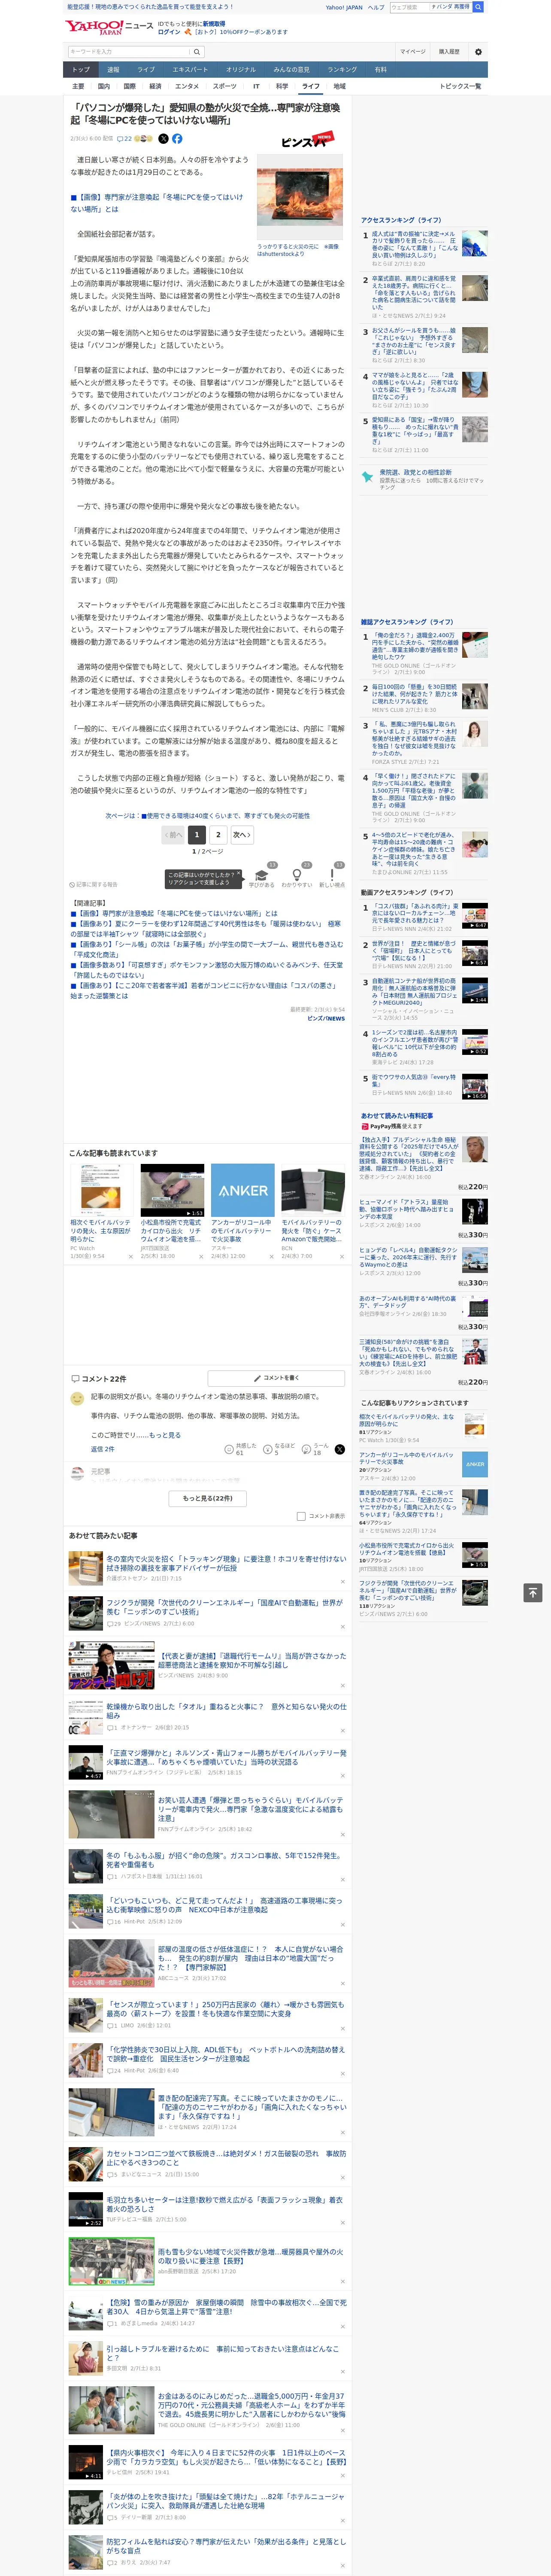Toggle the コメント非表示 checkbox
This screenshot has width=551, height=2576.
click(x=301, y=1516)
